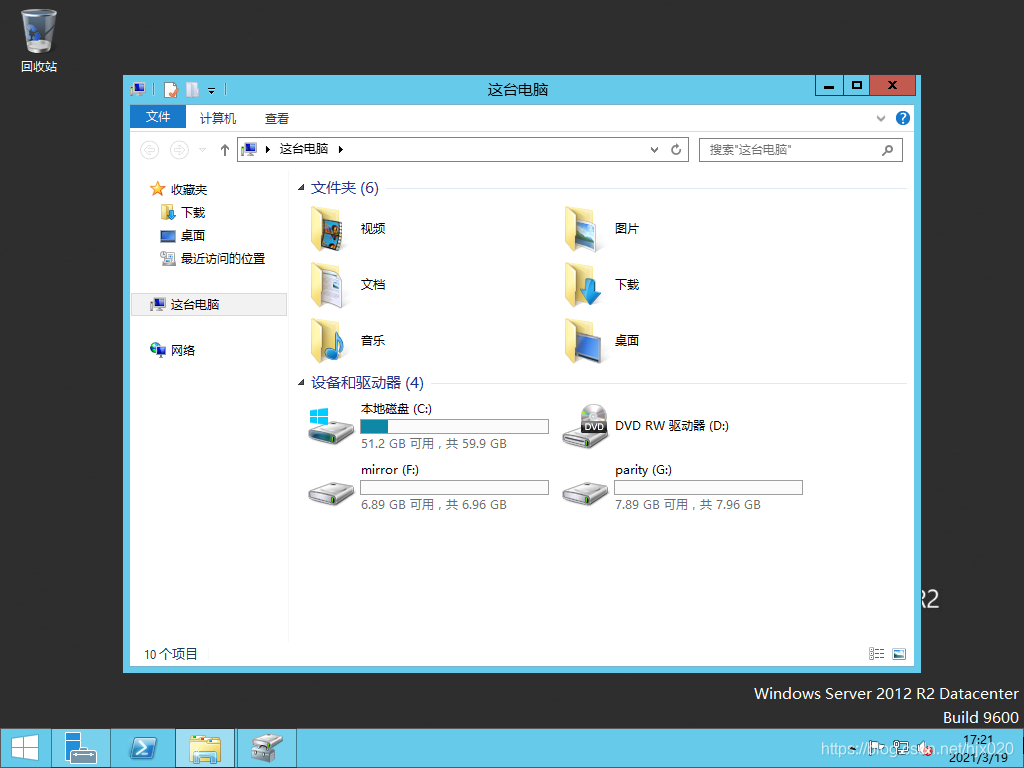Launch PowerShell from the taskbar

142,748
